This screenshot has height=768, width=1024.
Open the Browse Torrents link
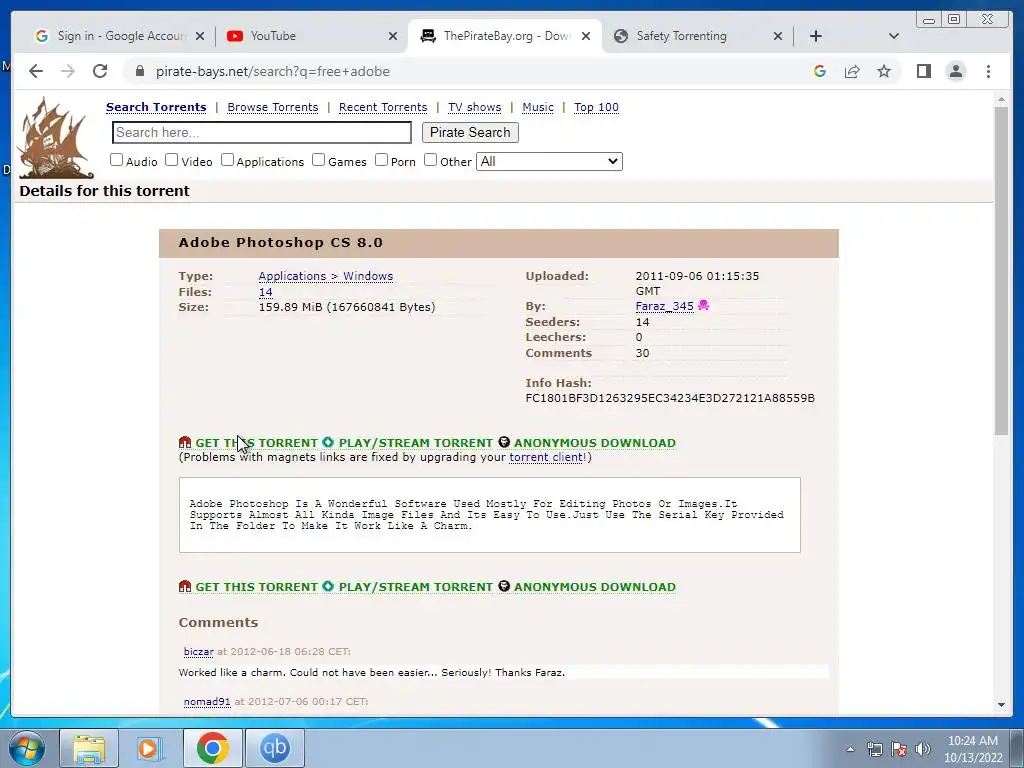pyautogui.click(x=272, y=107)
